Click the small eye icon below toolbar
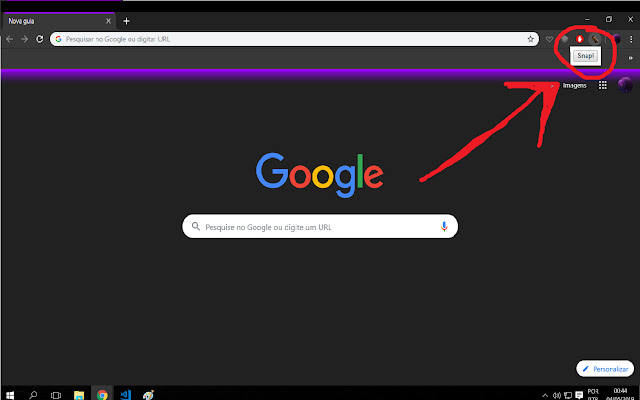Screen dimensions: 640x400 631,58
